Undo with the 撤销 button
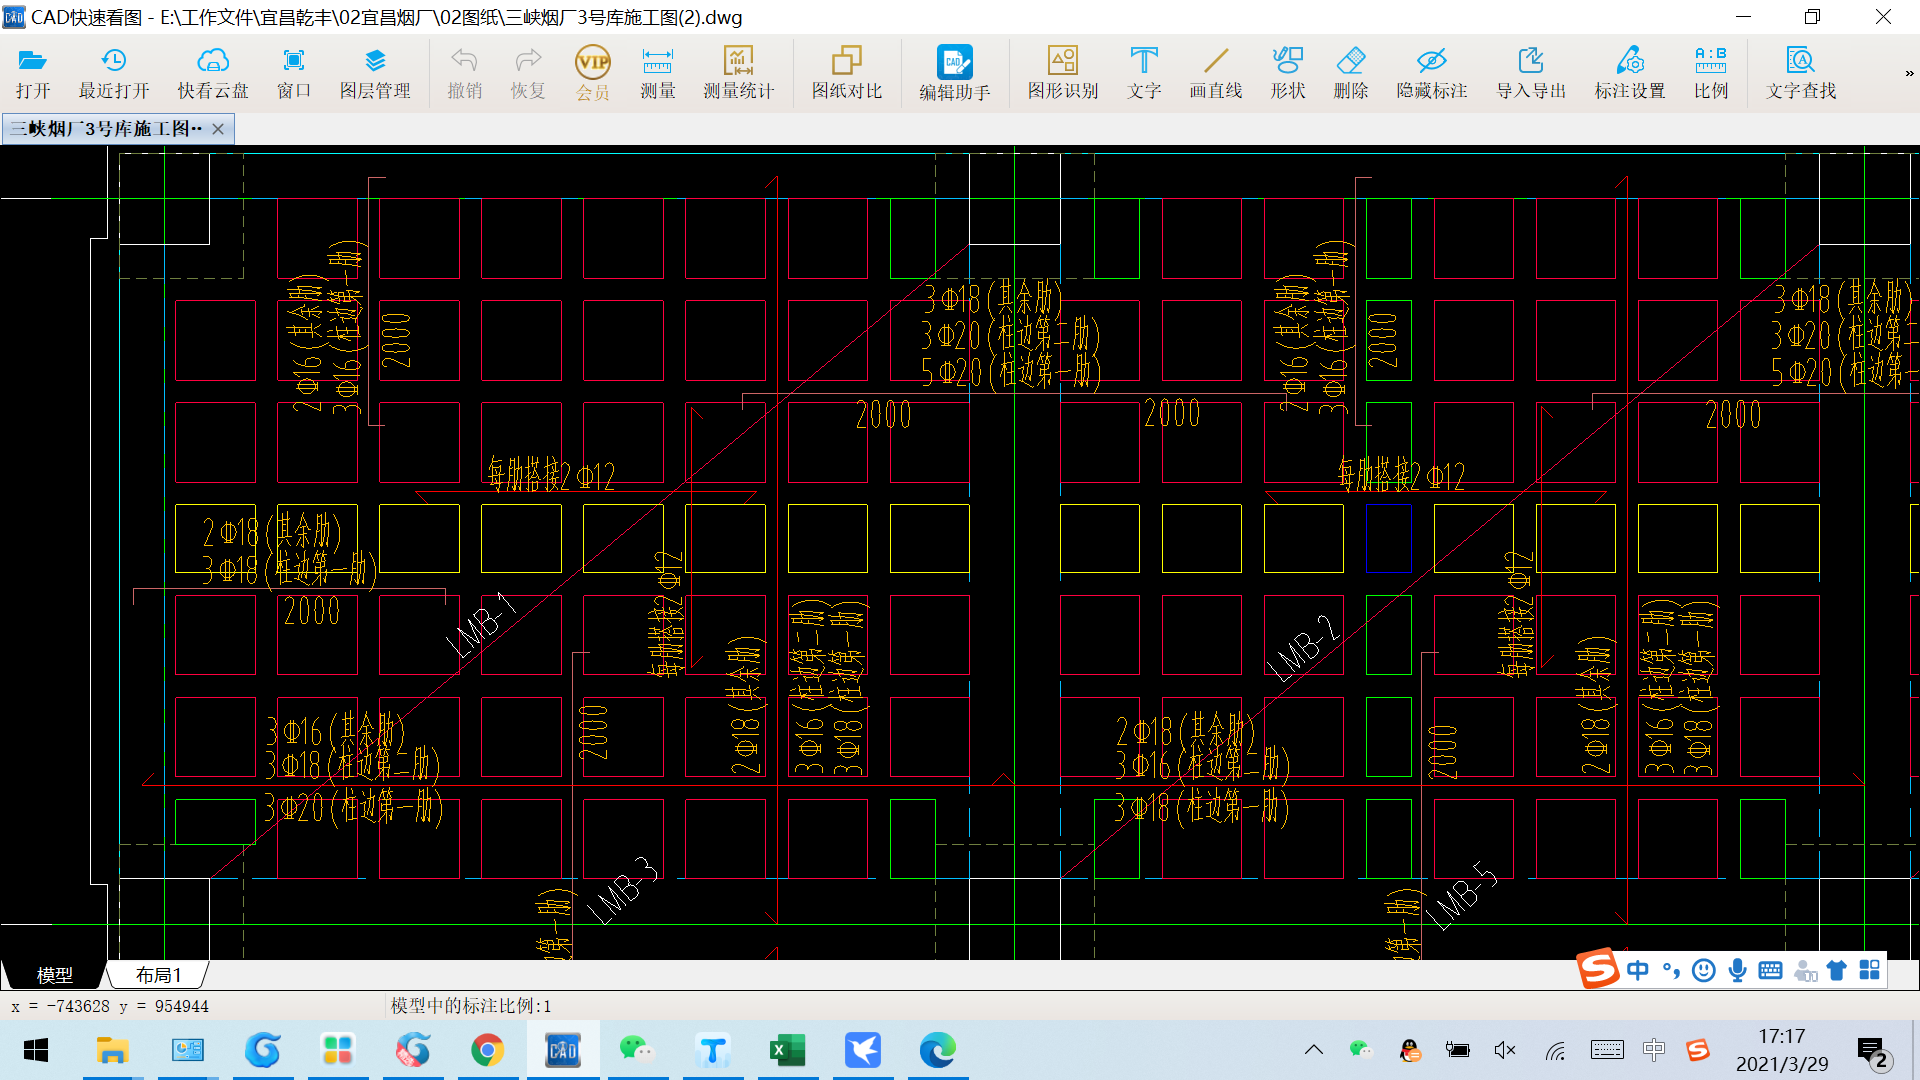This screenshot has width=1920, height=1080. tap(465, 73)
